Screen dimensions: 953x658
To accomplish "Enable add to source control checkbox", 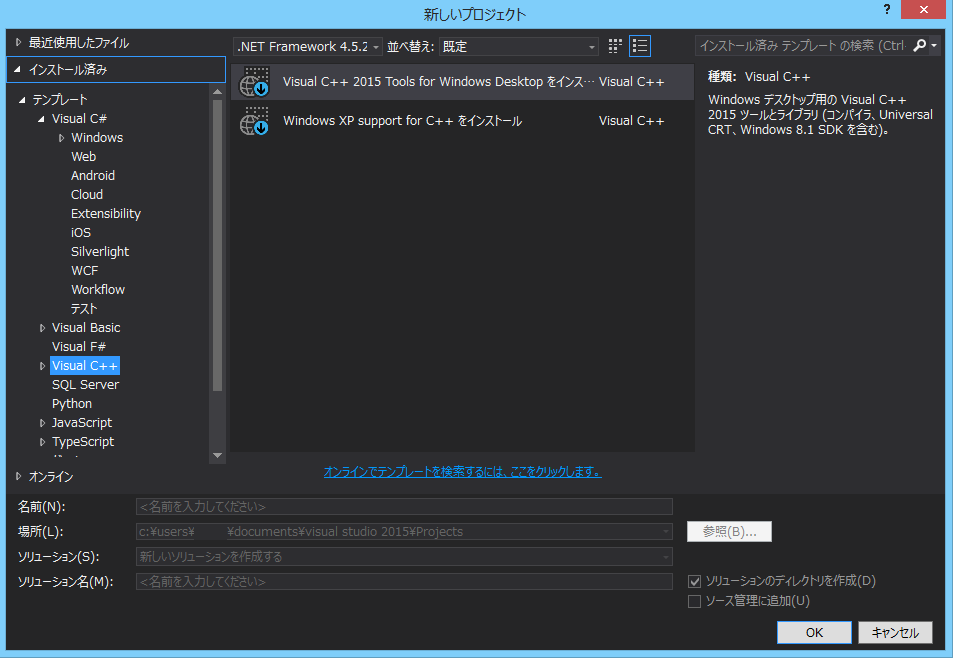I will point(694,601).
